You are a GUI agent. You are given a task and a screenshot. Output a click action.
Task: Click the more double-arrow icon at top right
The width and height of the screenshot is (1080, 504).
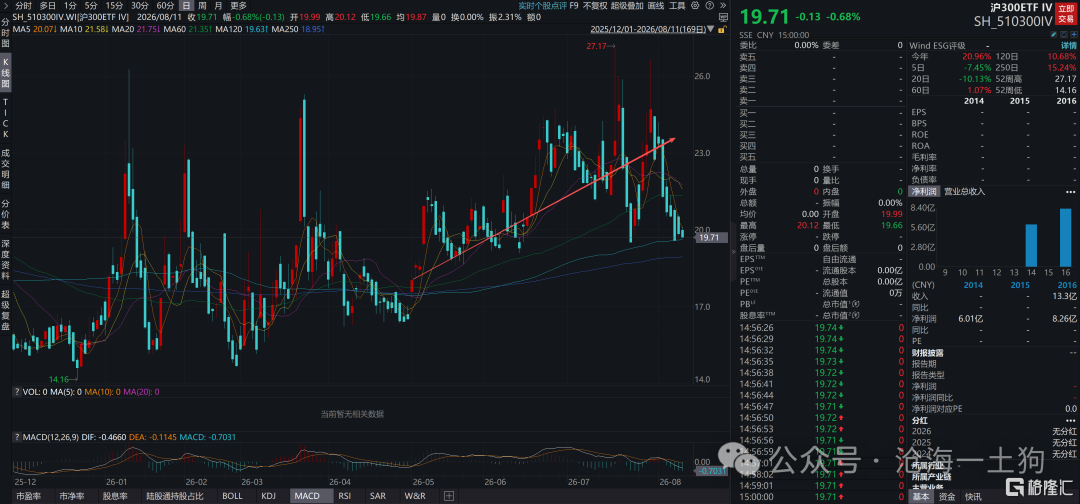click(723, 5)
